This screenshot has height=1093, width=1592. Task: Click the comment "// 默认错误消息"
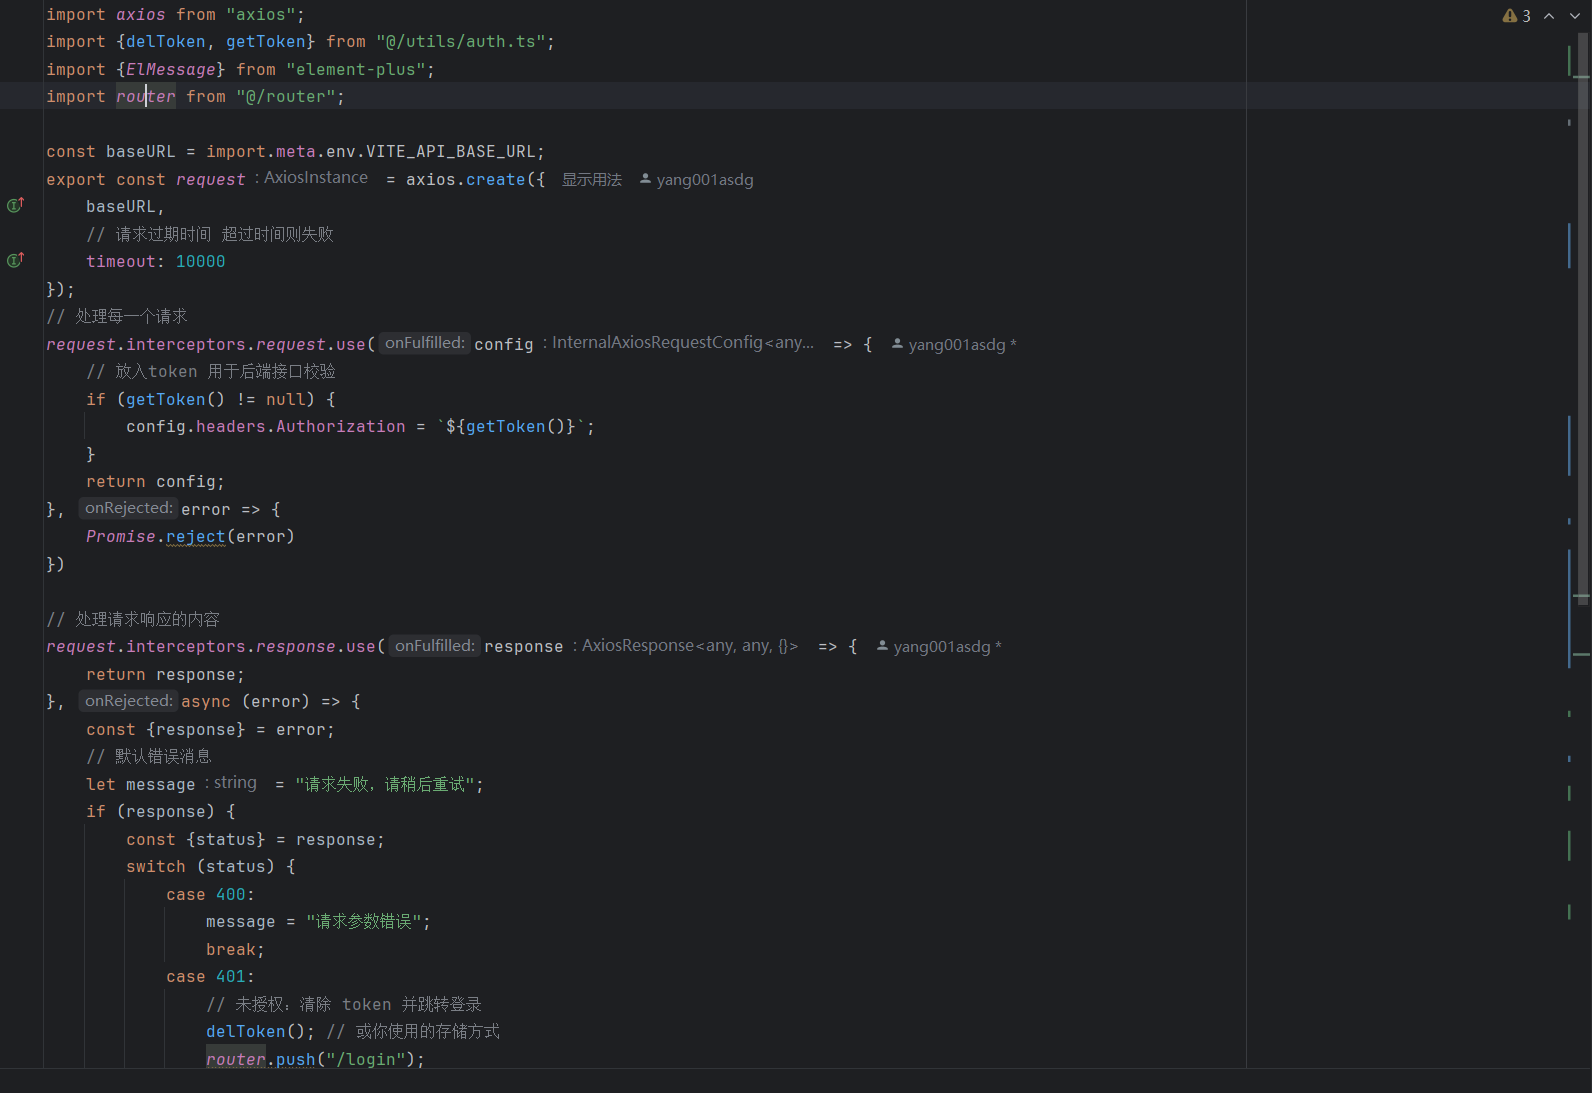point(149,757)
